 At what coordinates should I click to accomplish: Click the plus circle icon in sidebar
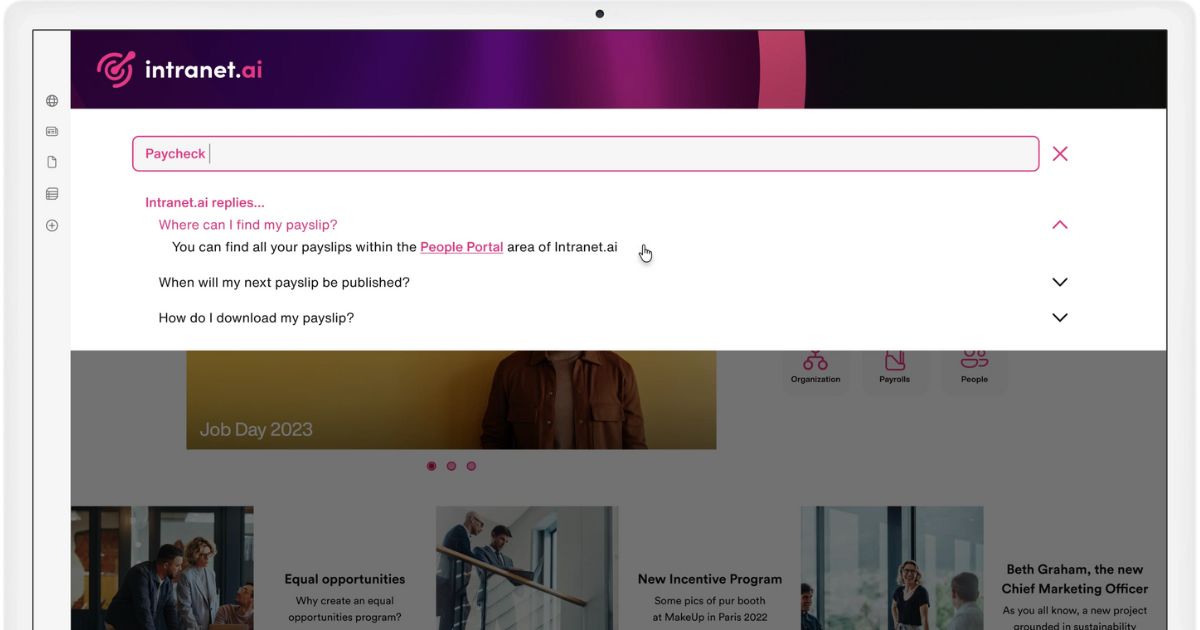tap(52, 226)
